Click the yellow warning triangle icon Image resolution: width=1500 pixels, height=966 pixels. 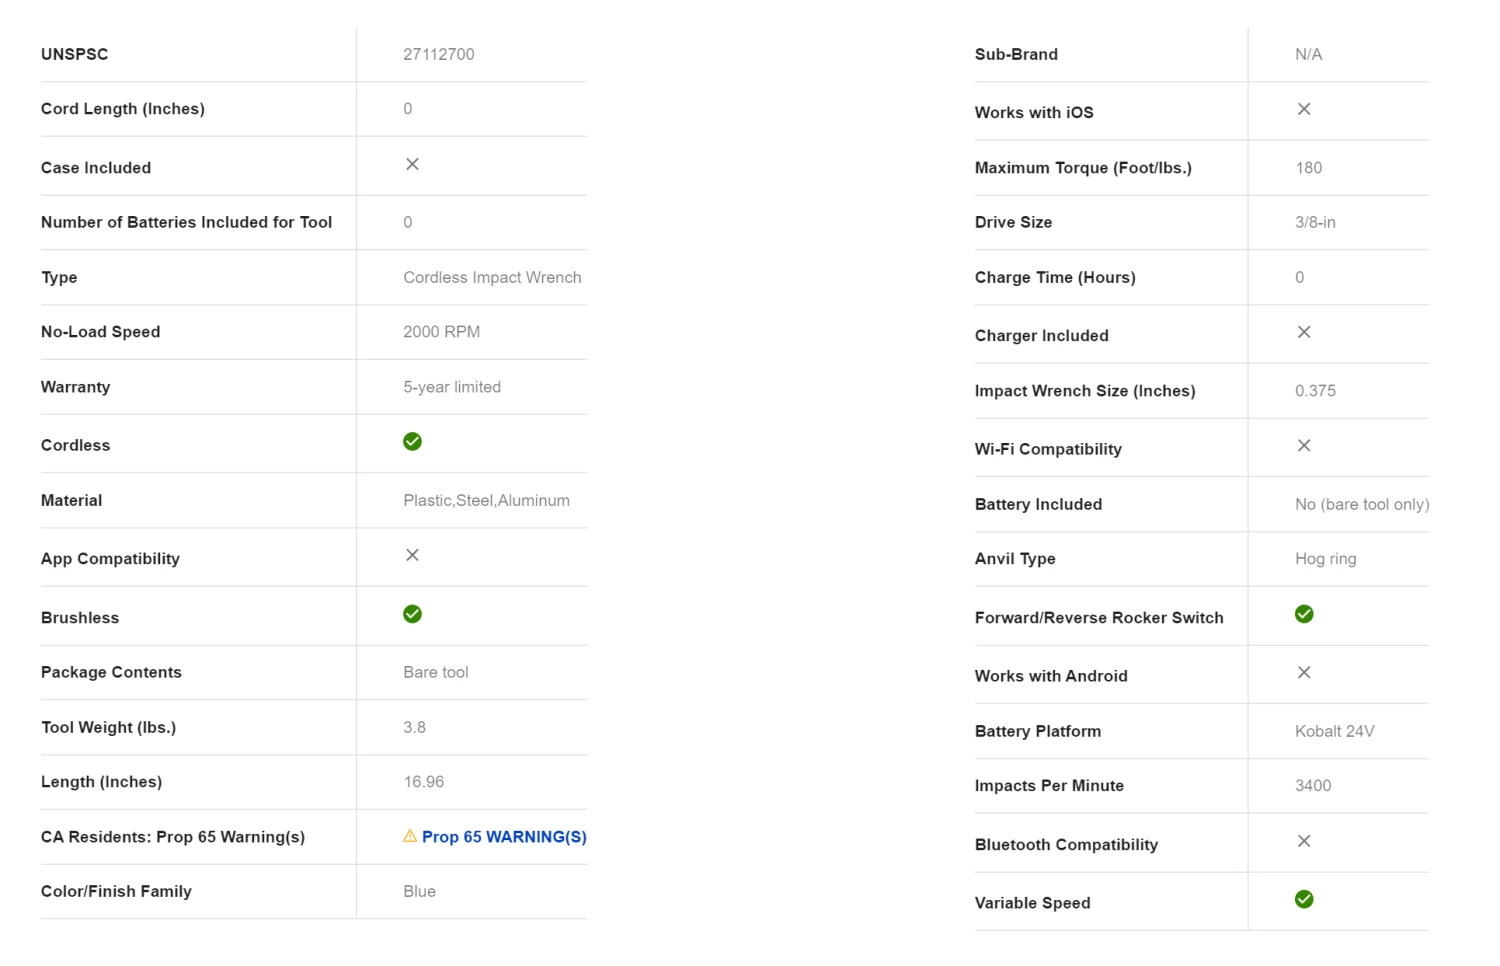pos(410,836)
